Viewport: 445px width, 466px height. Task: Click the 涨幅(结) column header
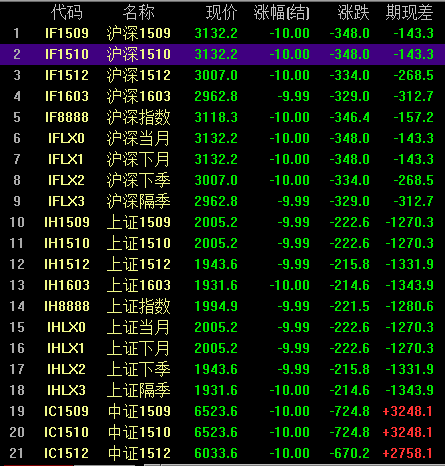pos(282,12)
